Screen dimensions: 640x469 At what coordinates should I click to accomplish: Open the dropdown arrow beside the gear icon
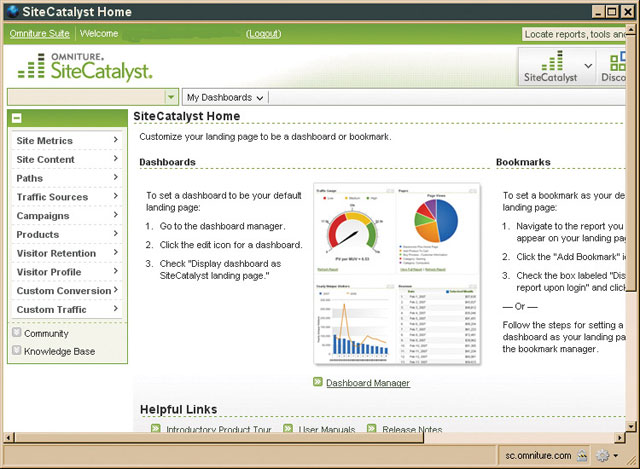pyautogui.click(x=616, y=456)
